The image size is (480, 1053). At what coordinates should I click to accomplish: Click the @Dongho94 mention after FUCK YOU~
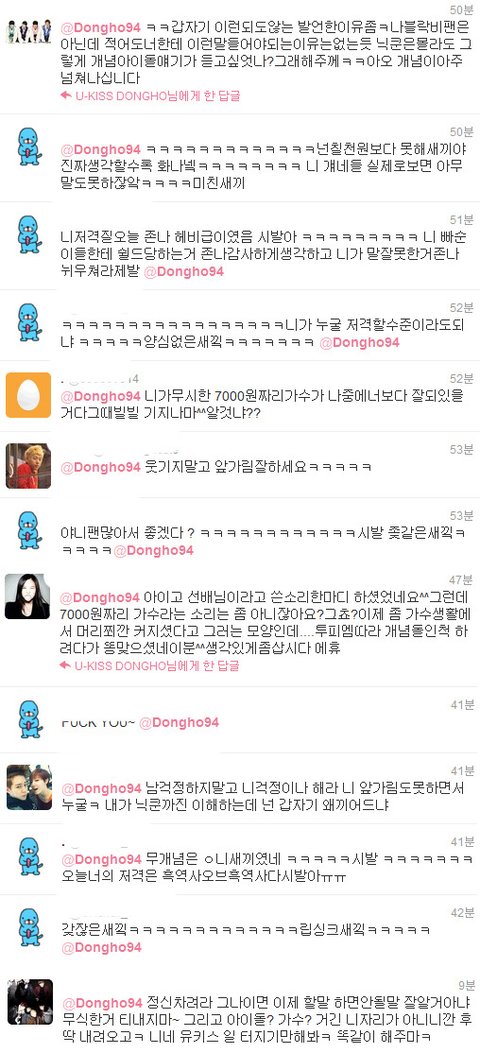click(x=179, y=723)
